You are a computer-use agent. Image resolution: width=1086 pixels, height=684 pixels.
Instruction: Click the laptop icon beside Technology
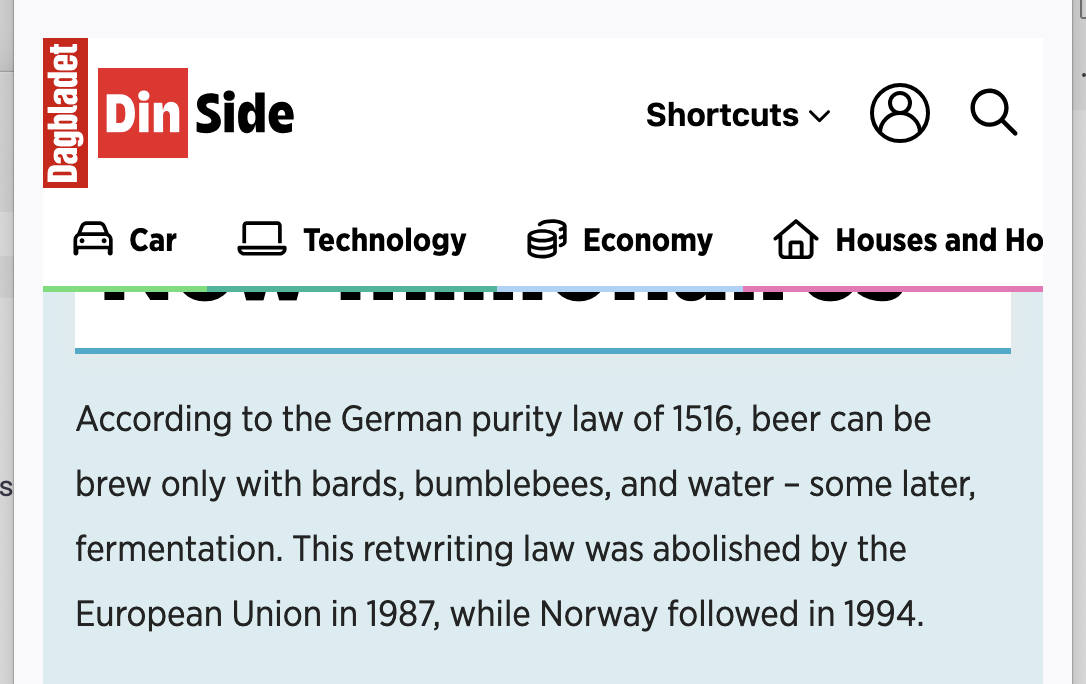pyautogui.click(x=261, y=240)
